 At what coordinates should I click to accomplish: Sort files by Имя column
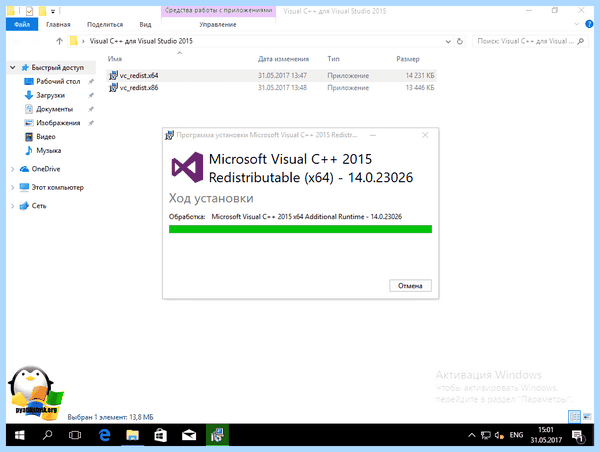tap(115, 59)
